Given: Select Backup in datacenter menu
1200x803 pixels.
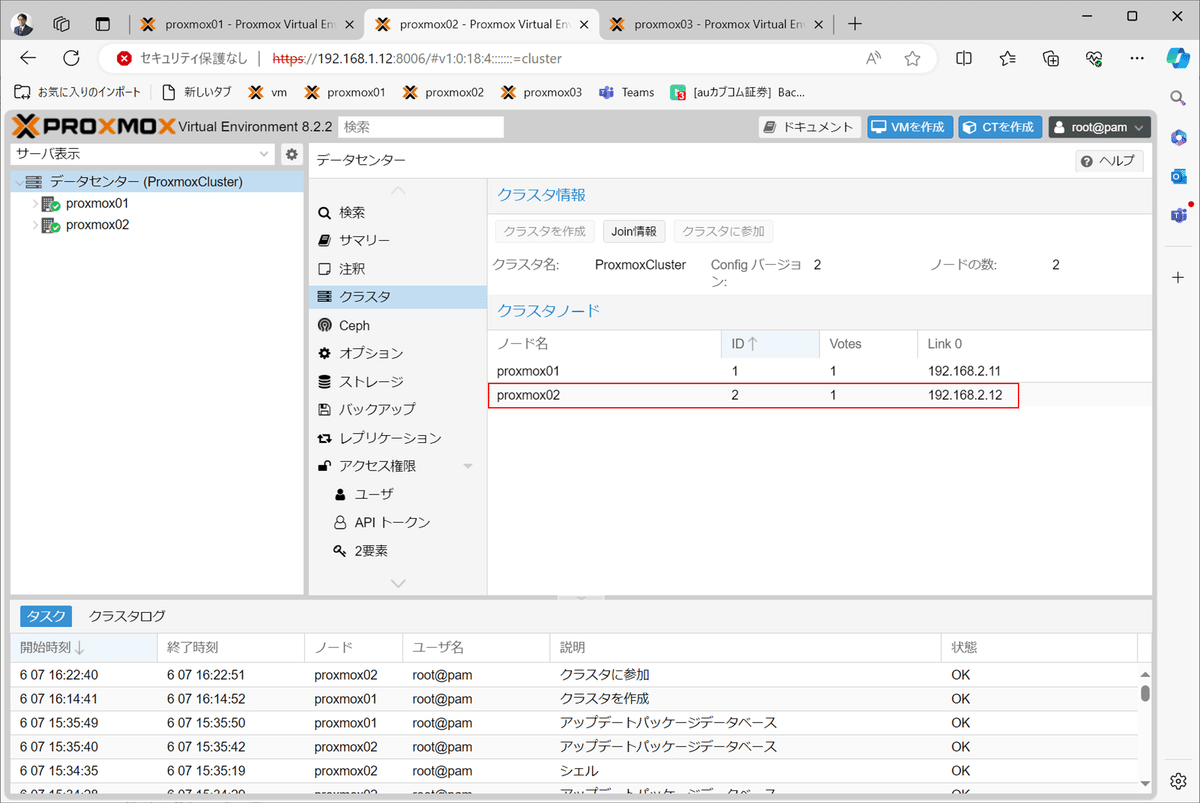Looking at the screenshot, I should 398,409.
